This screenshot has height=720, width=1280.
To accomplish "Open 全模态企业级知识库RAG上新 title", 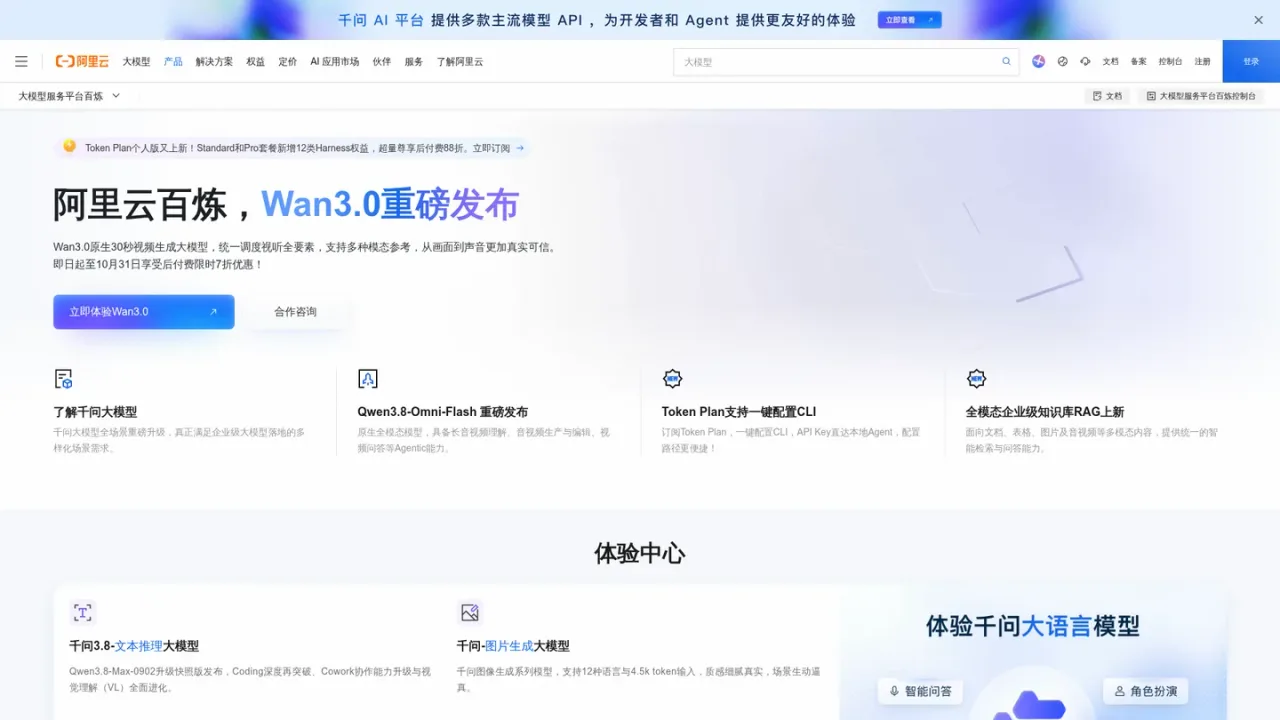I will tap(1045, 412).
